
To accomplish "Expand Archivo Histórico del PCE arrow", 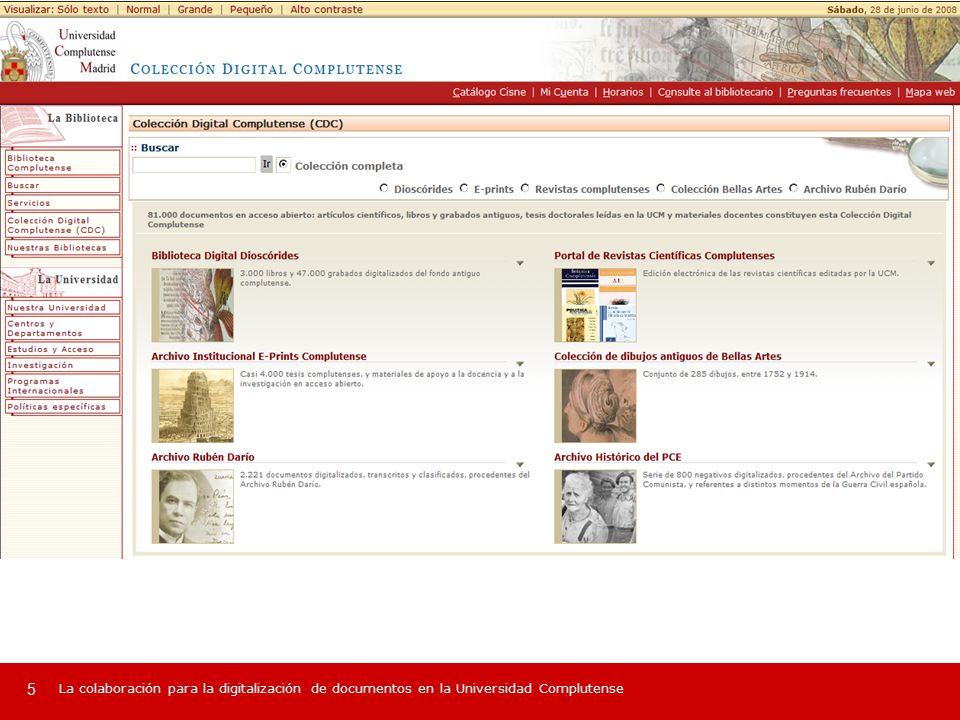I will tap(931, 465).
